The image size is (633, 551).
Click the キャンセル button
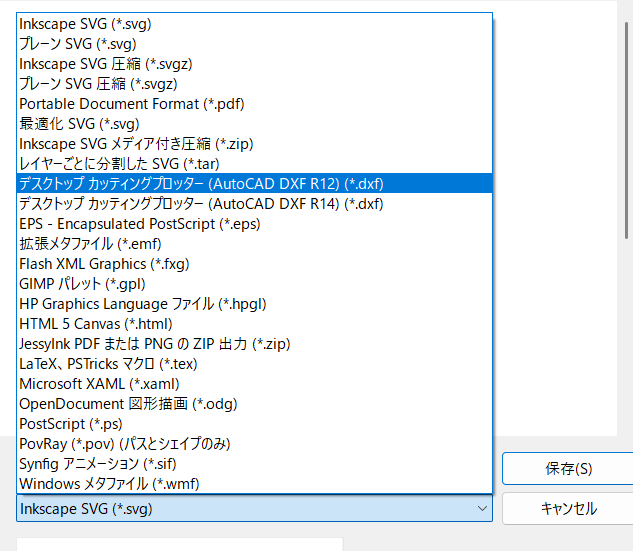coord(568,508)
